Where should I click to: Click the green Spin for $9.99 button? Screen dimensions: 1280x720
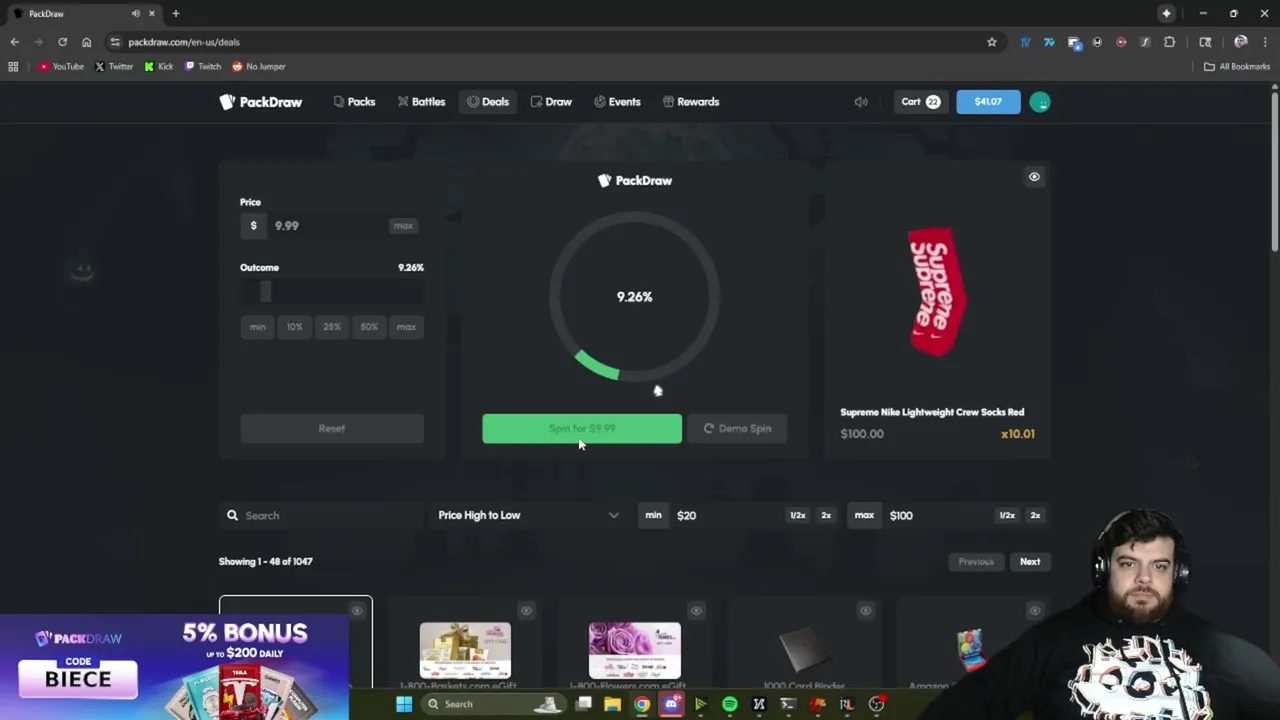pos(582,429)
